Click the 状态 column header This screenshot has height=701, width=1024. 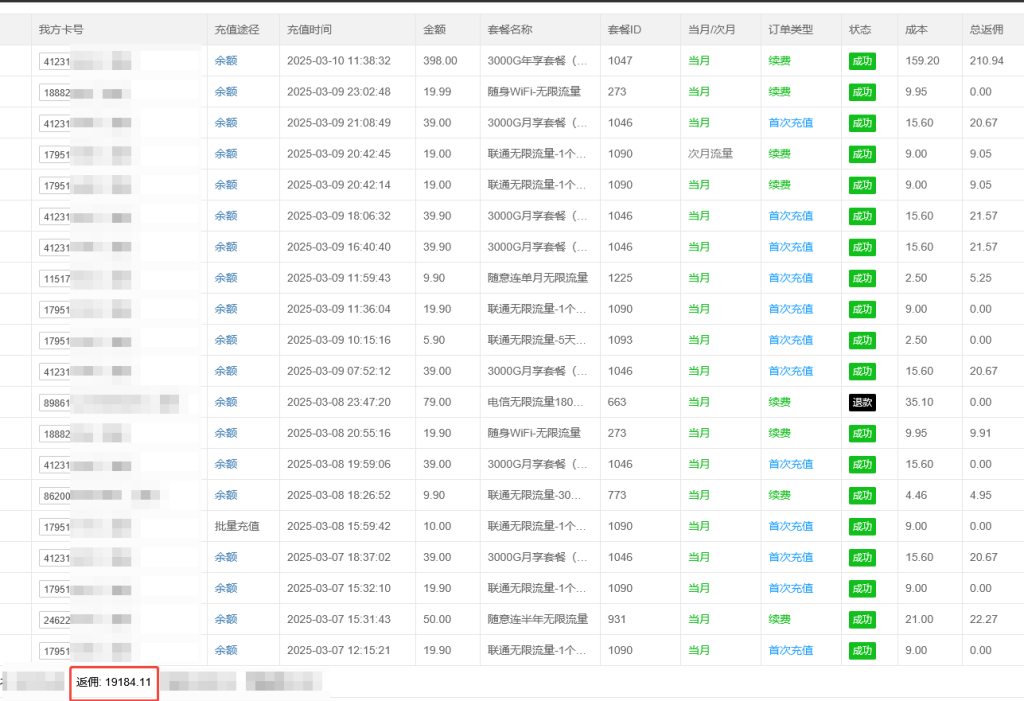tap(860, 29)
